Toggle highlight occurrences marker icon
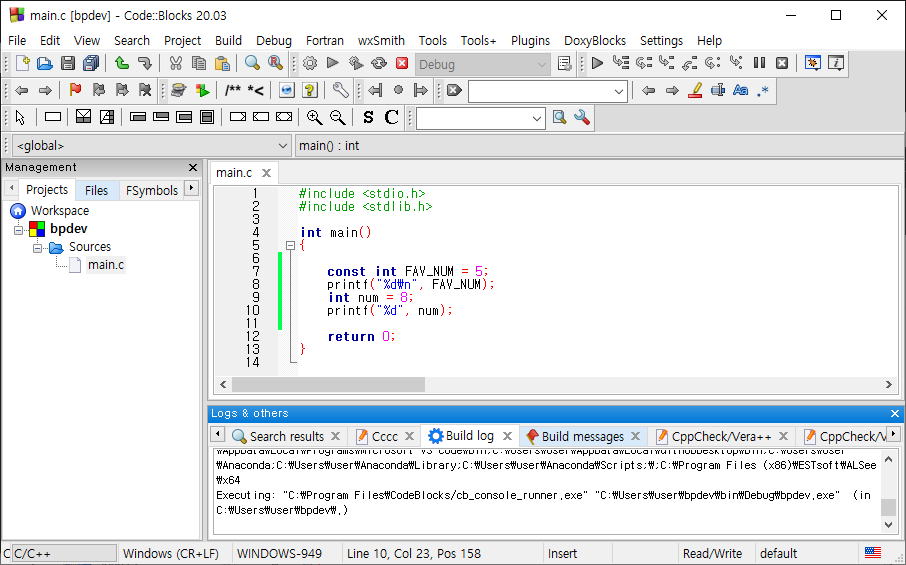Image resolution: width=906 pixels, height=565 pixels. point(695,90)
